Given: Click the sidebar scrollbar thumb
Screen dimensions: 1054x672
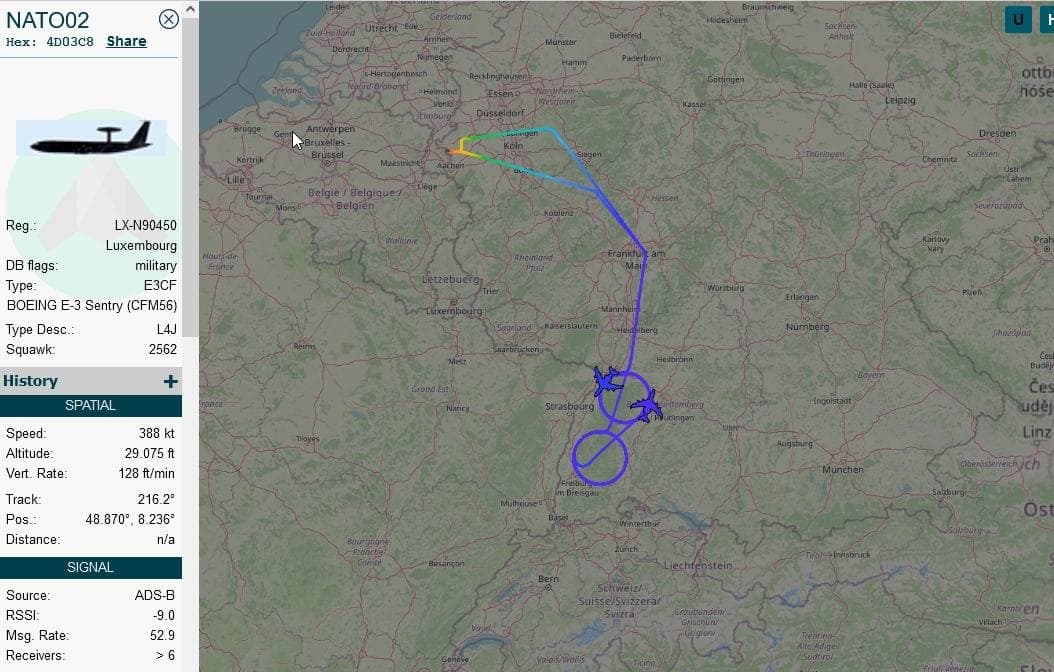Looking at the screenshot, I should click(190, 177).
